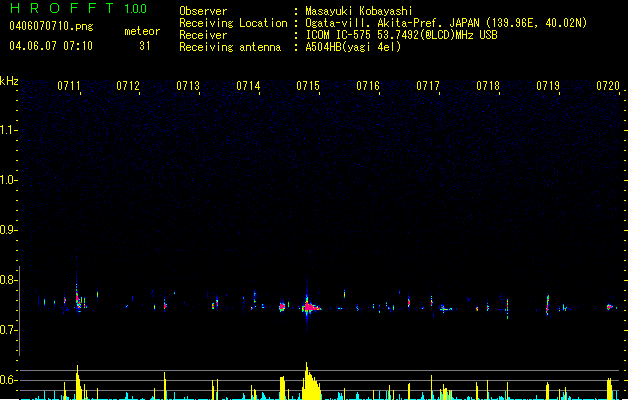Click the Receiving antenna field label

tap(230, 47)
